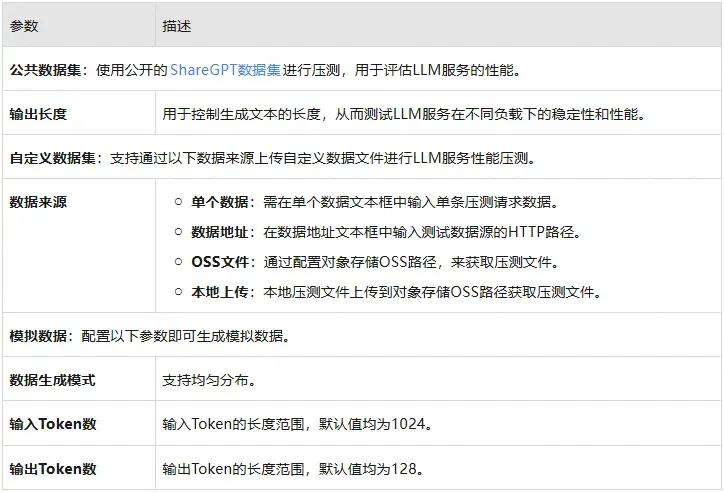The width and height of the screenshot is (724, 492).
Task: Click the 模拟数据 bold label
Action: (38, 336)
